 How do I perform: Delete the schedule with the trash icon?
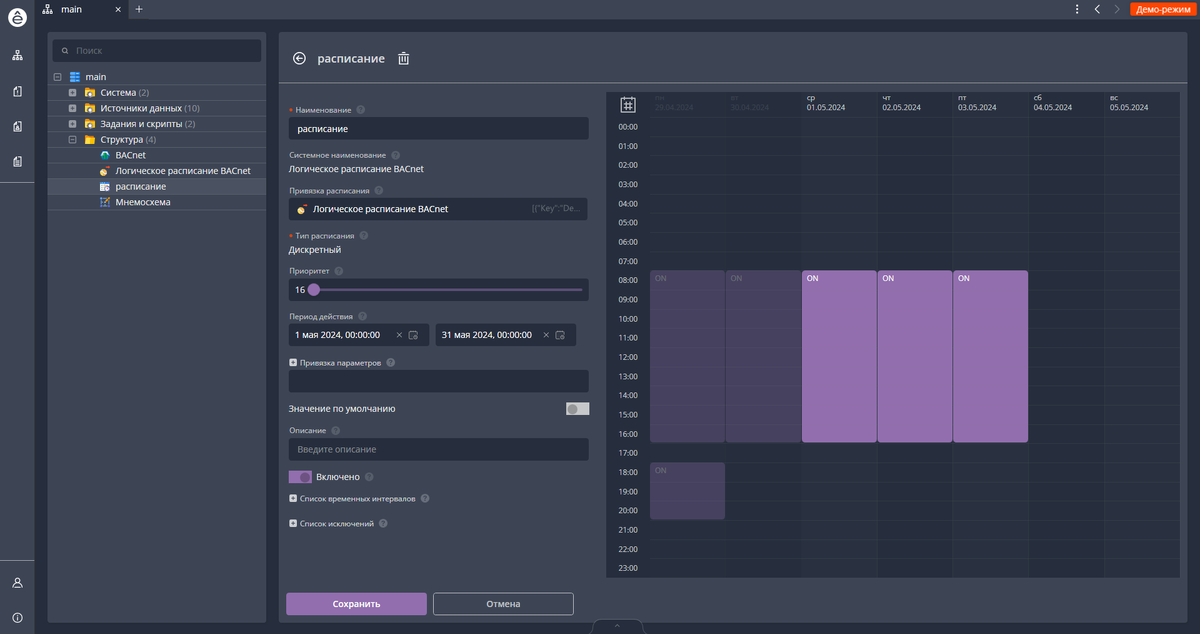coord(404,58)
